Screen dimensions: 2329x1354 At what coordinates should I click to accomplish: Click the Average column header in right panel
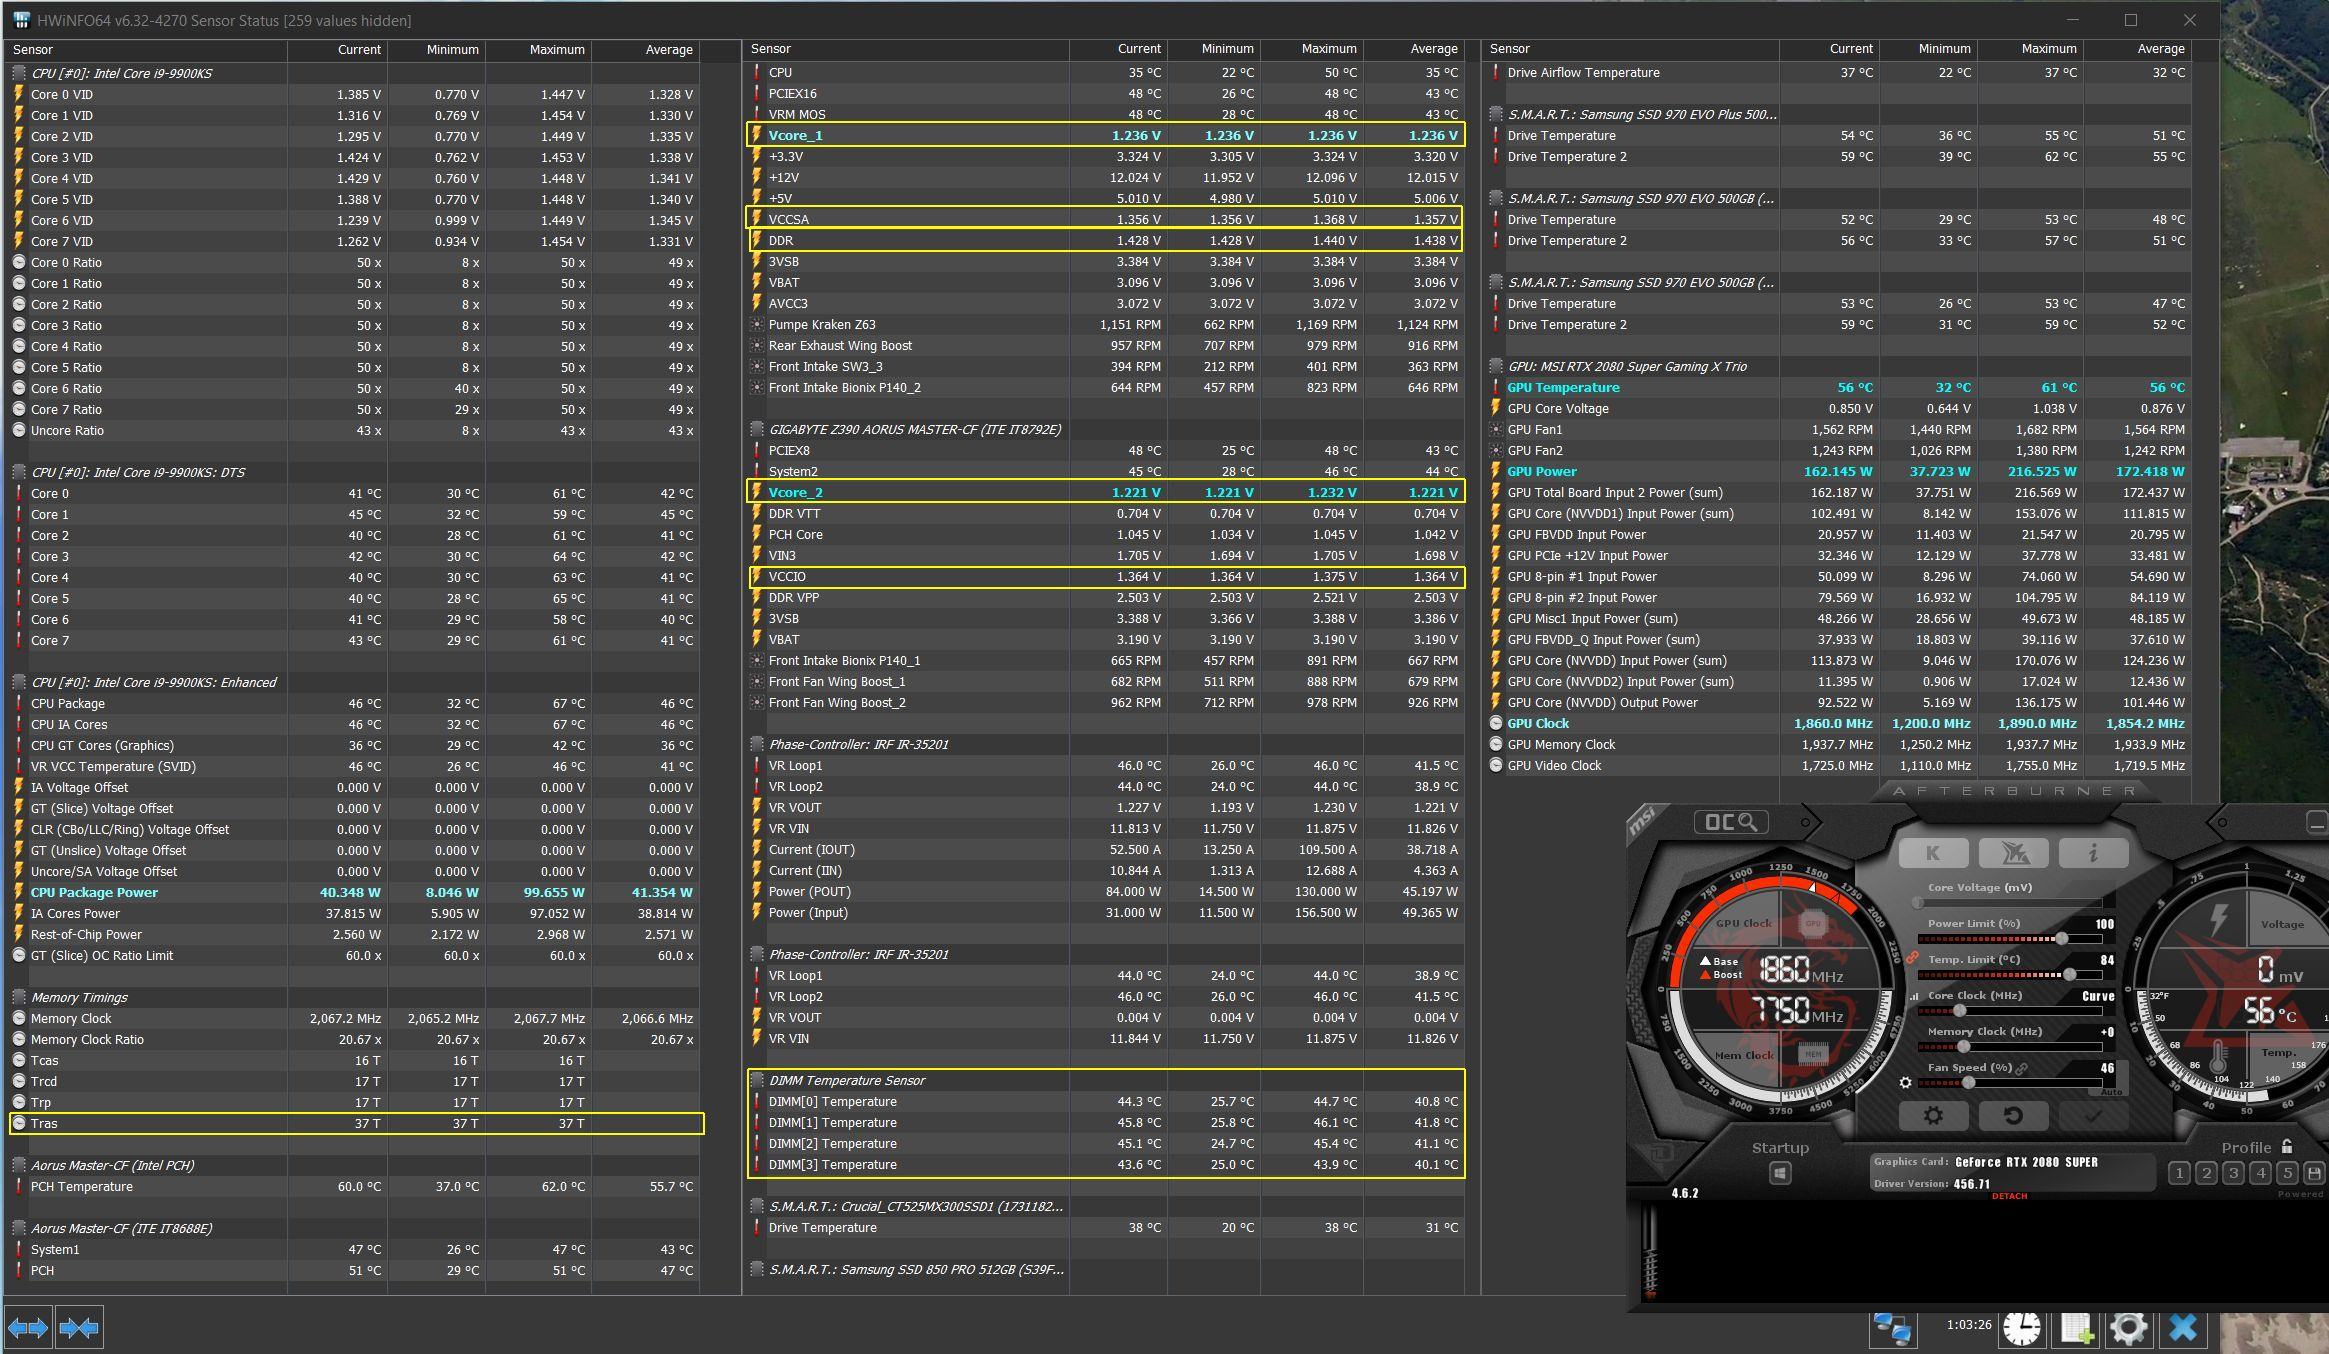click(x=2137, y=49)
